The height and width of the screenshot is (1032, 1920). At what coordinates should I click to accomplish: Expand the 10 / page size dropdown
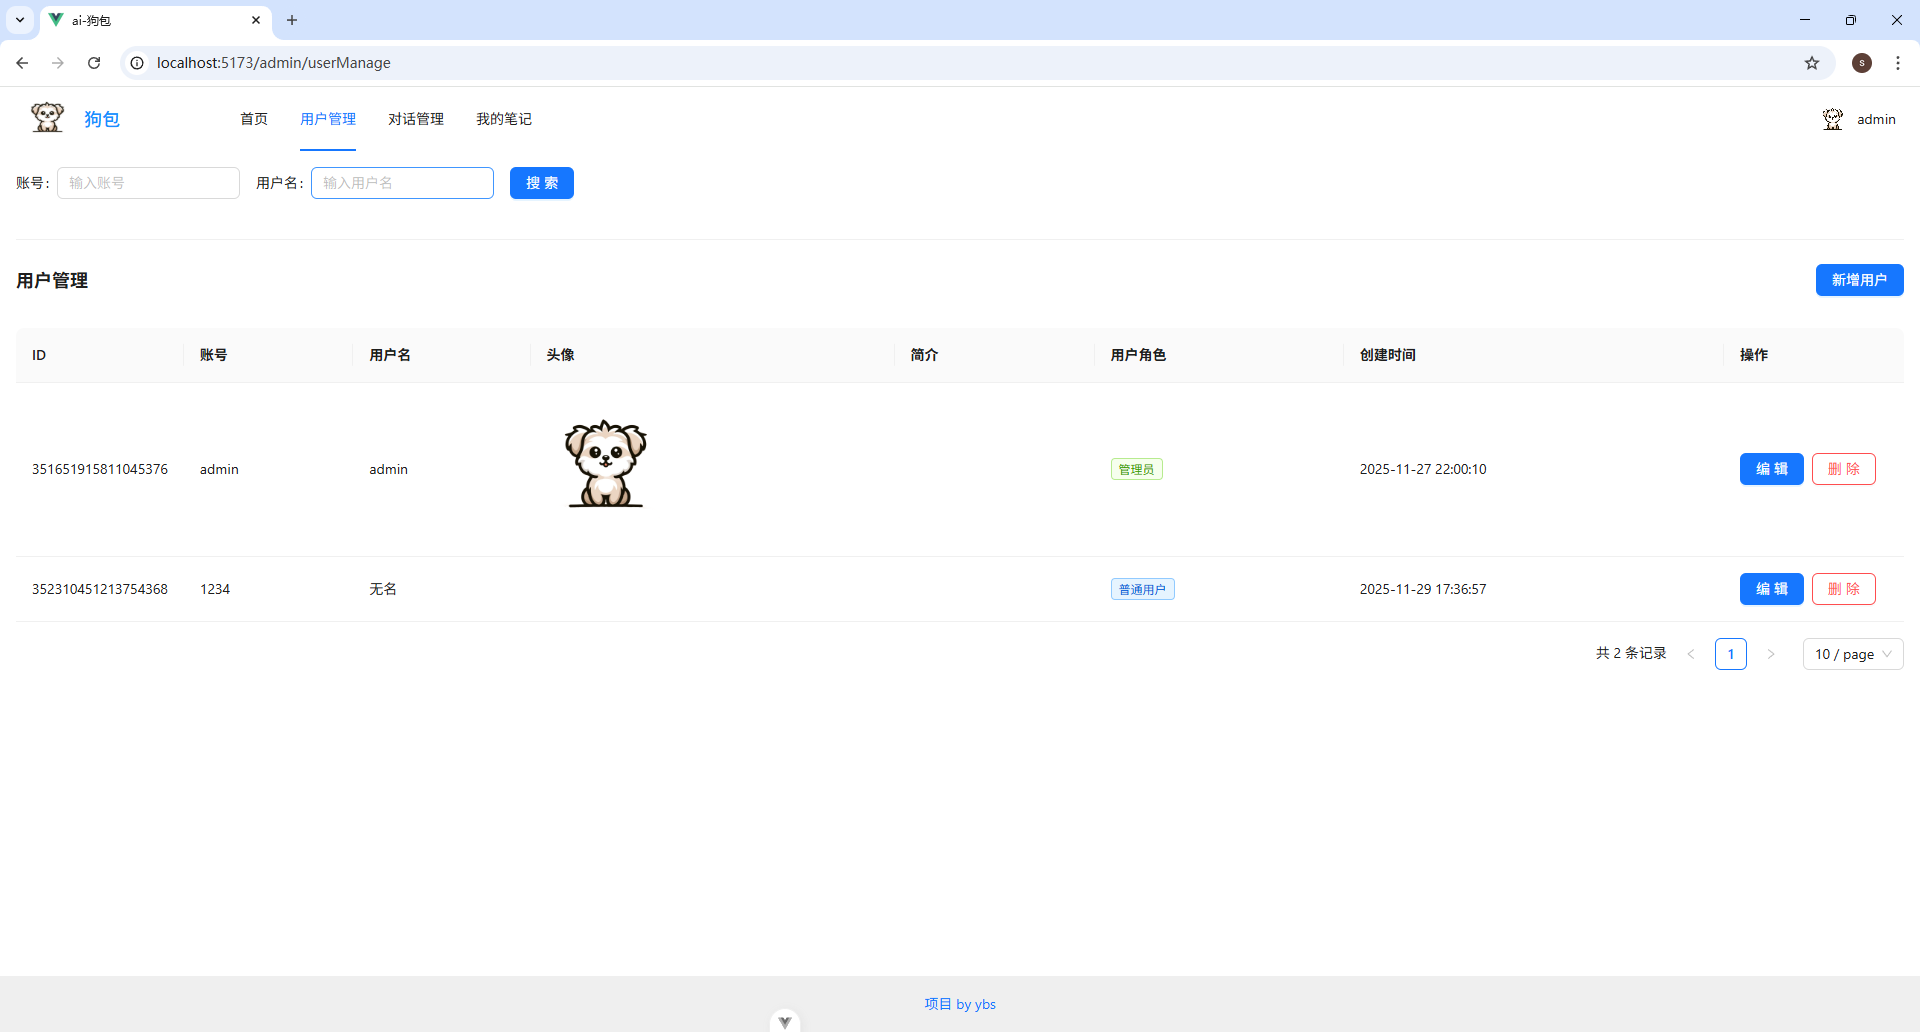coord(1852,654)
